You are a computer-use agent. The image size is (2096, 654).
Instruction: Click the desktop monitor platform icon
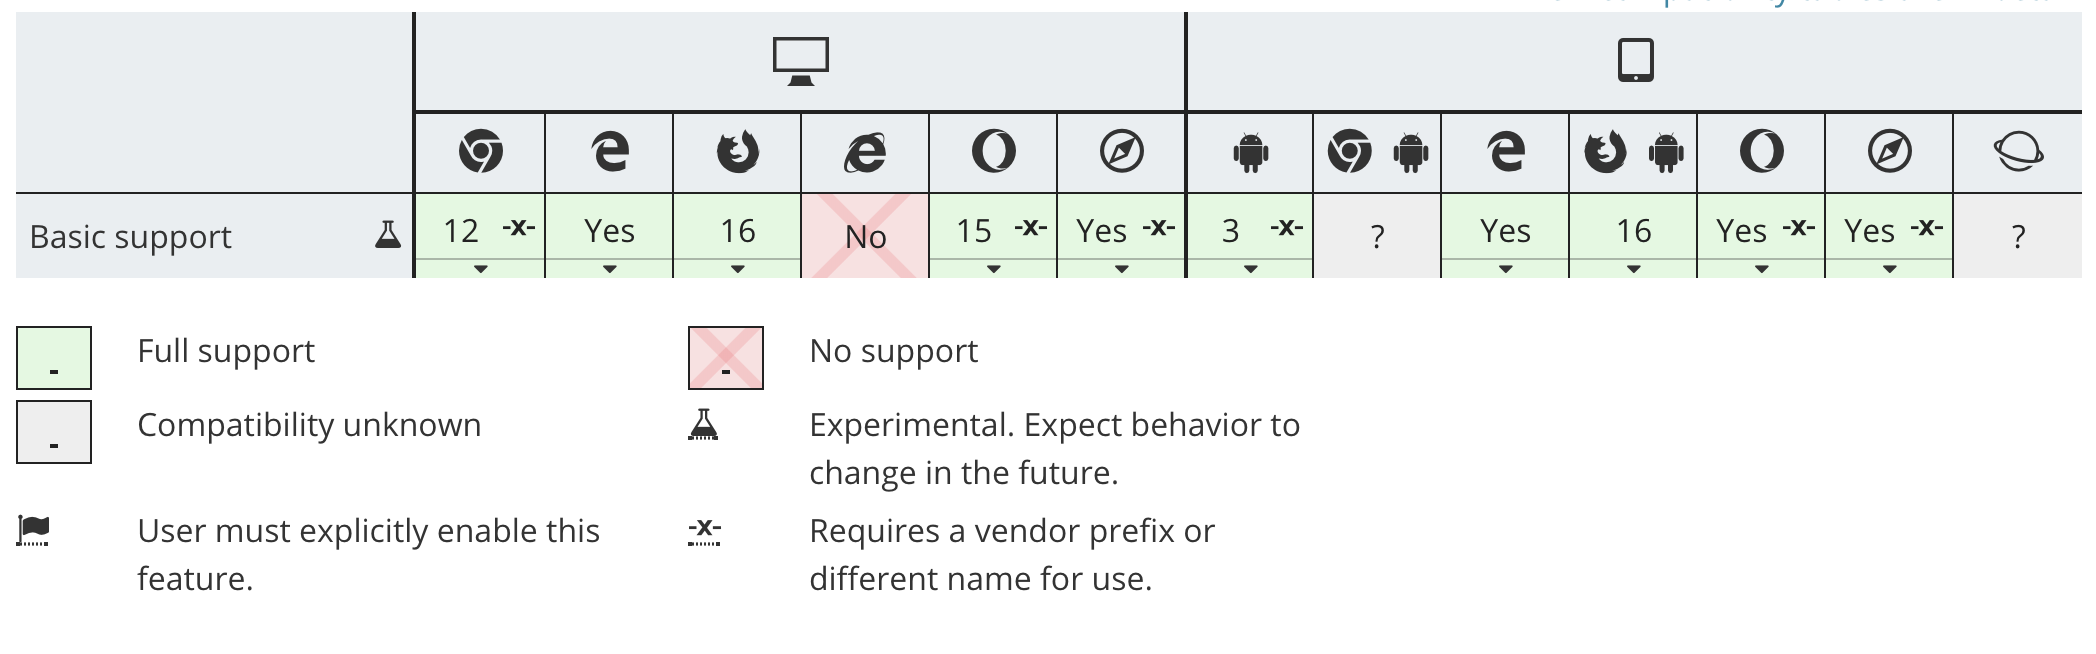tap(801, 61)
